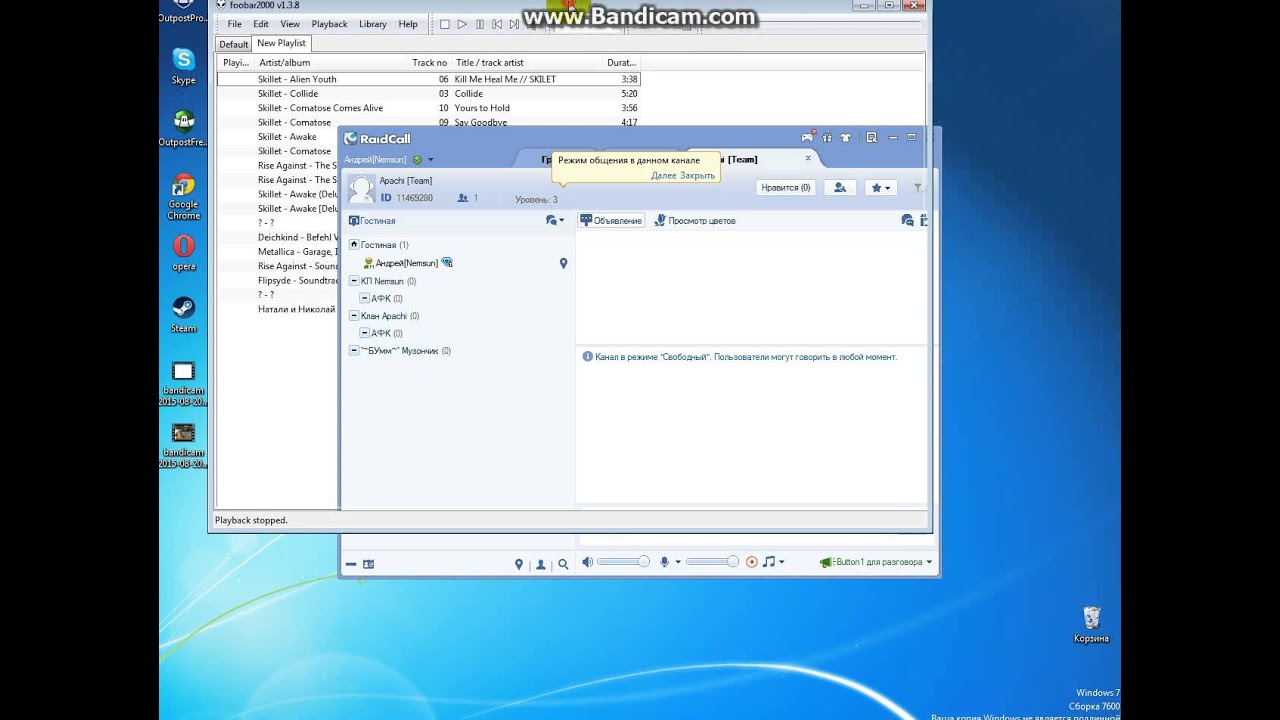Open the channel chat-mode dropdown in tree header

(x=555, y=220)
